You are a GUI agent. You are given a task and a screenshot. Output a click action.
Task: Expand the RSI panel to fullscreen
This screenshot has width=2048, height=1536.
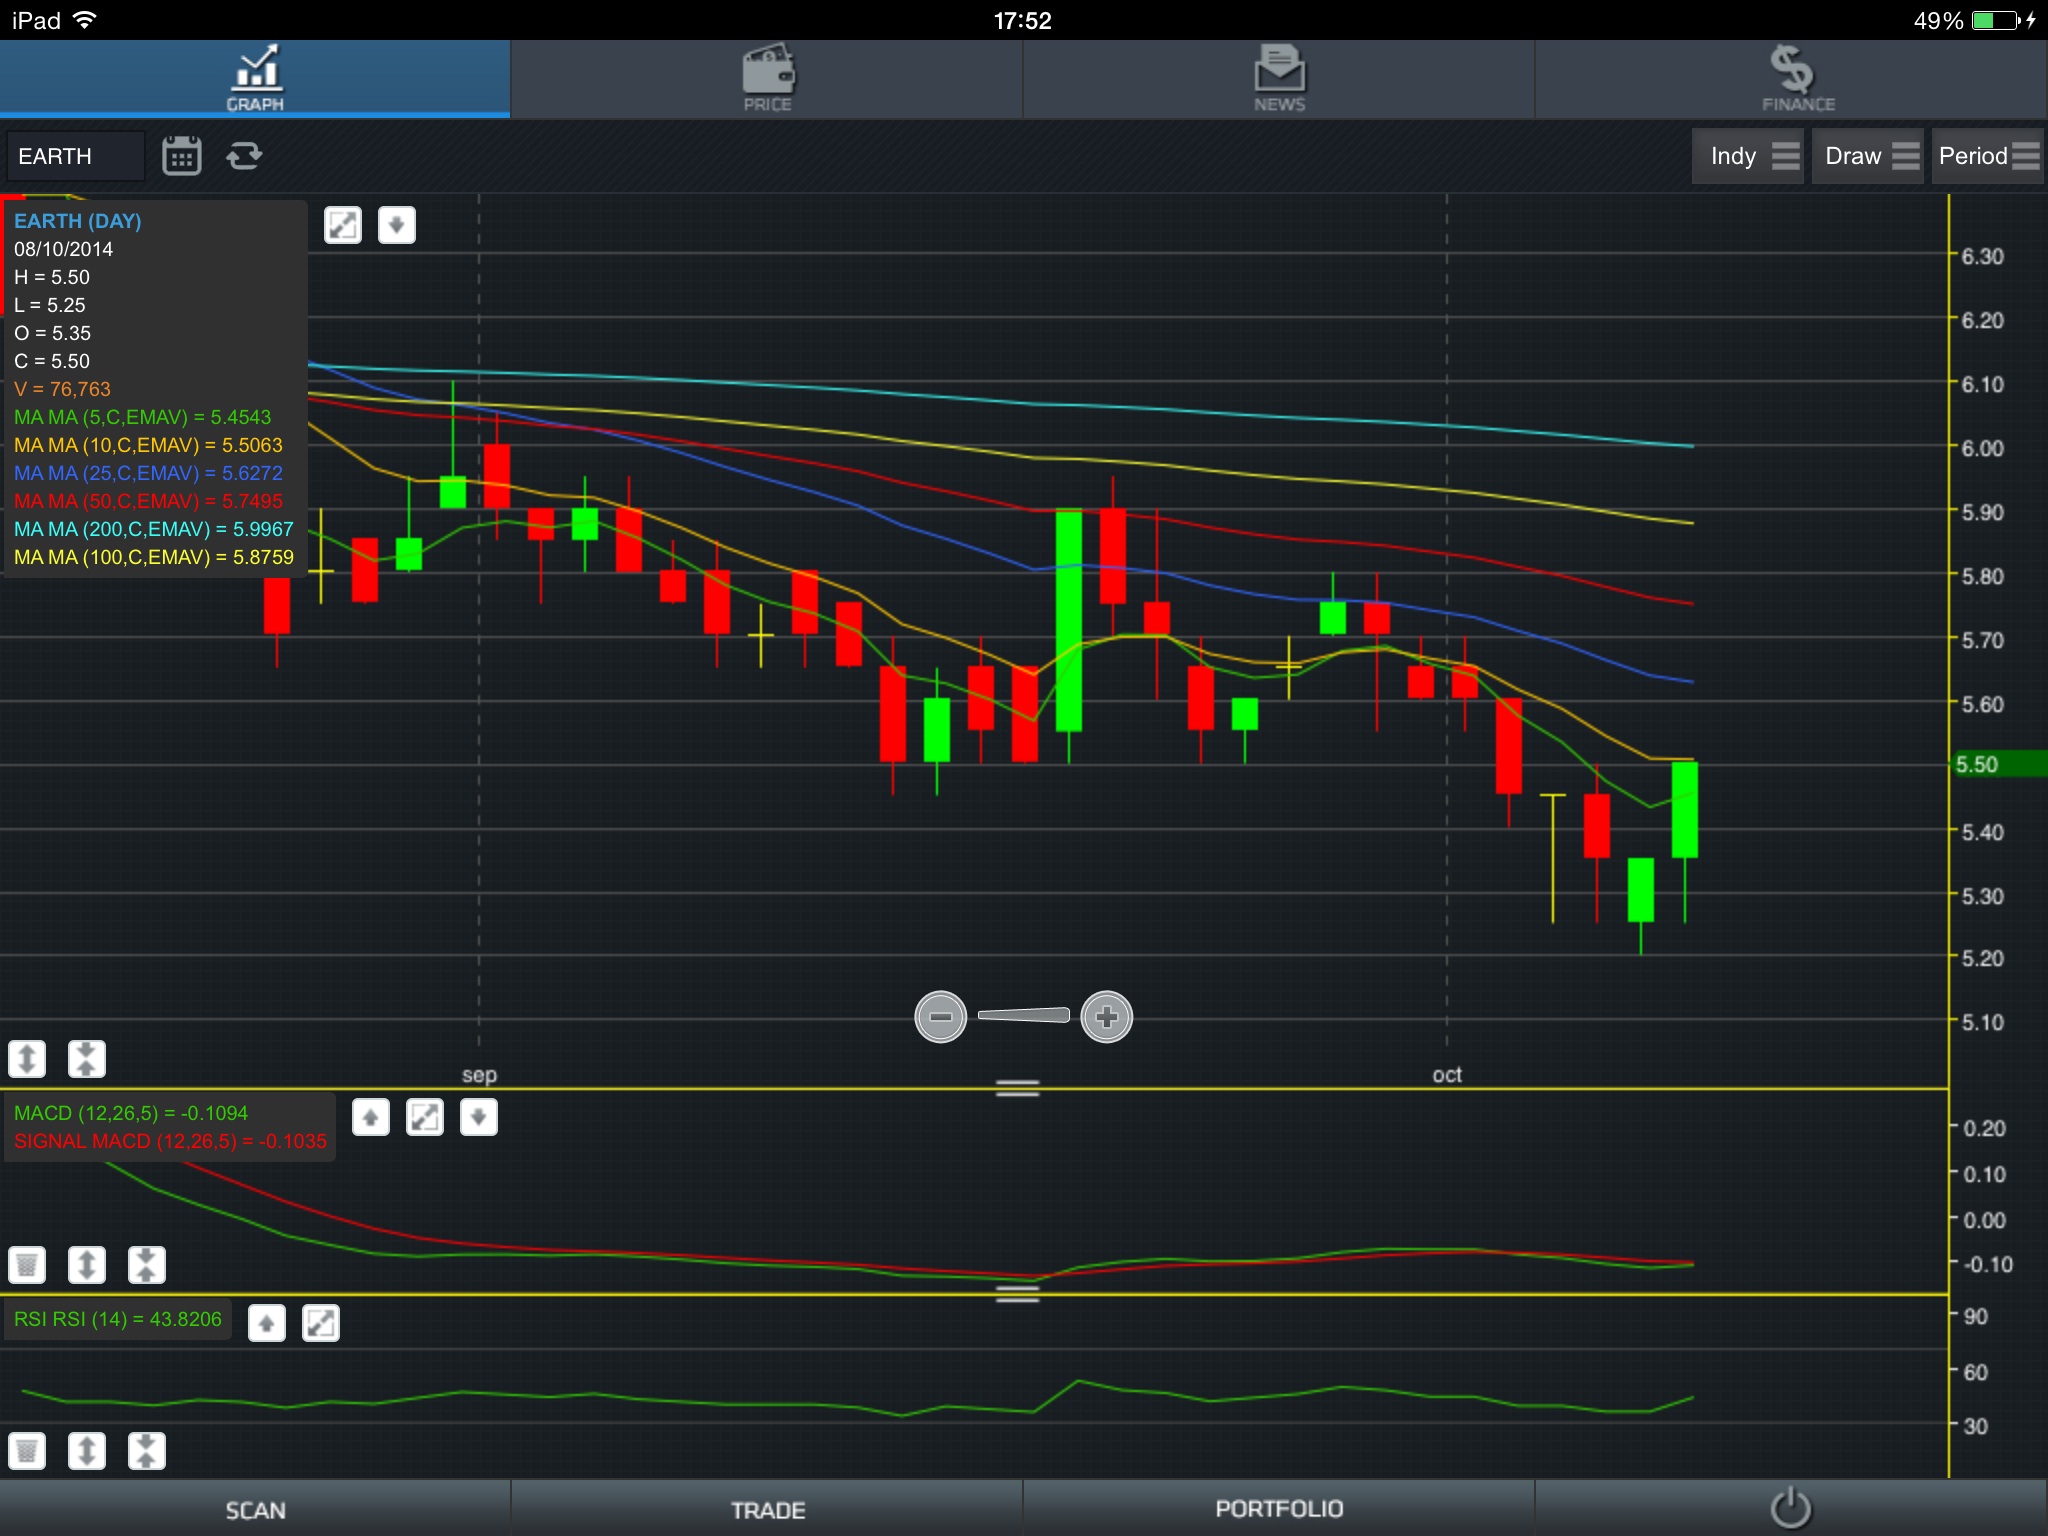coord(321,1324)
